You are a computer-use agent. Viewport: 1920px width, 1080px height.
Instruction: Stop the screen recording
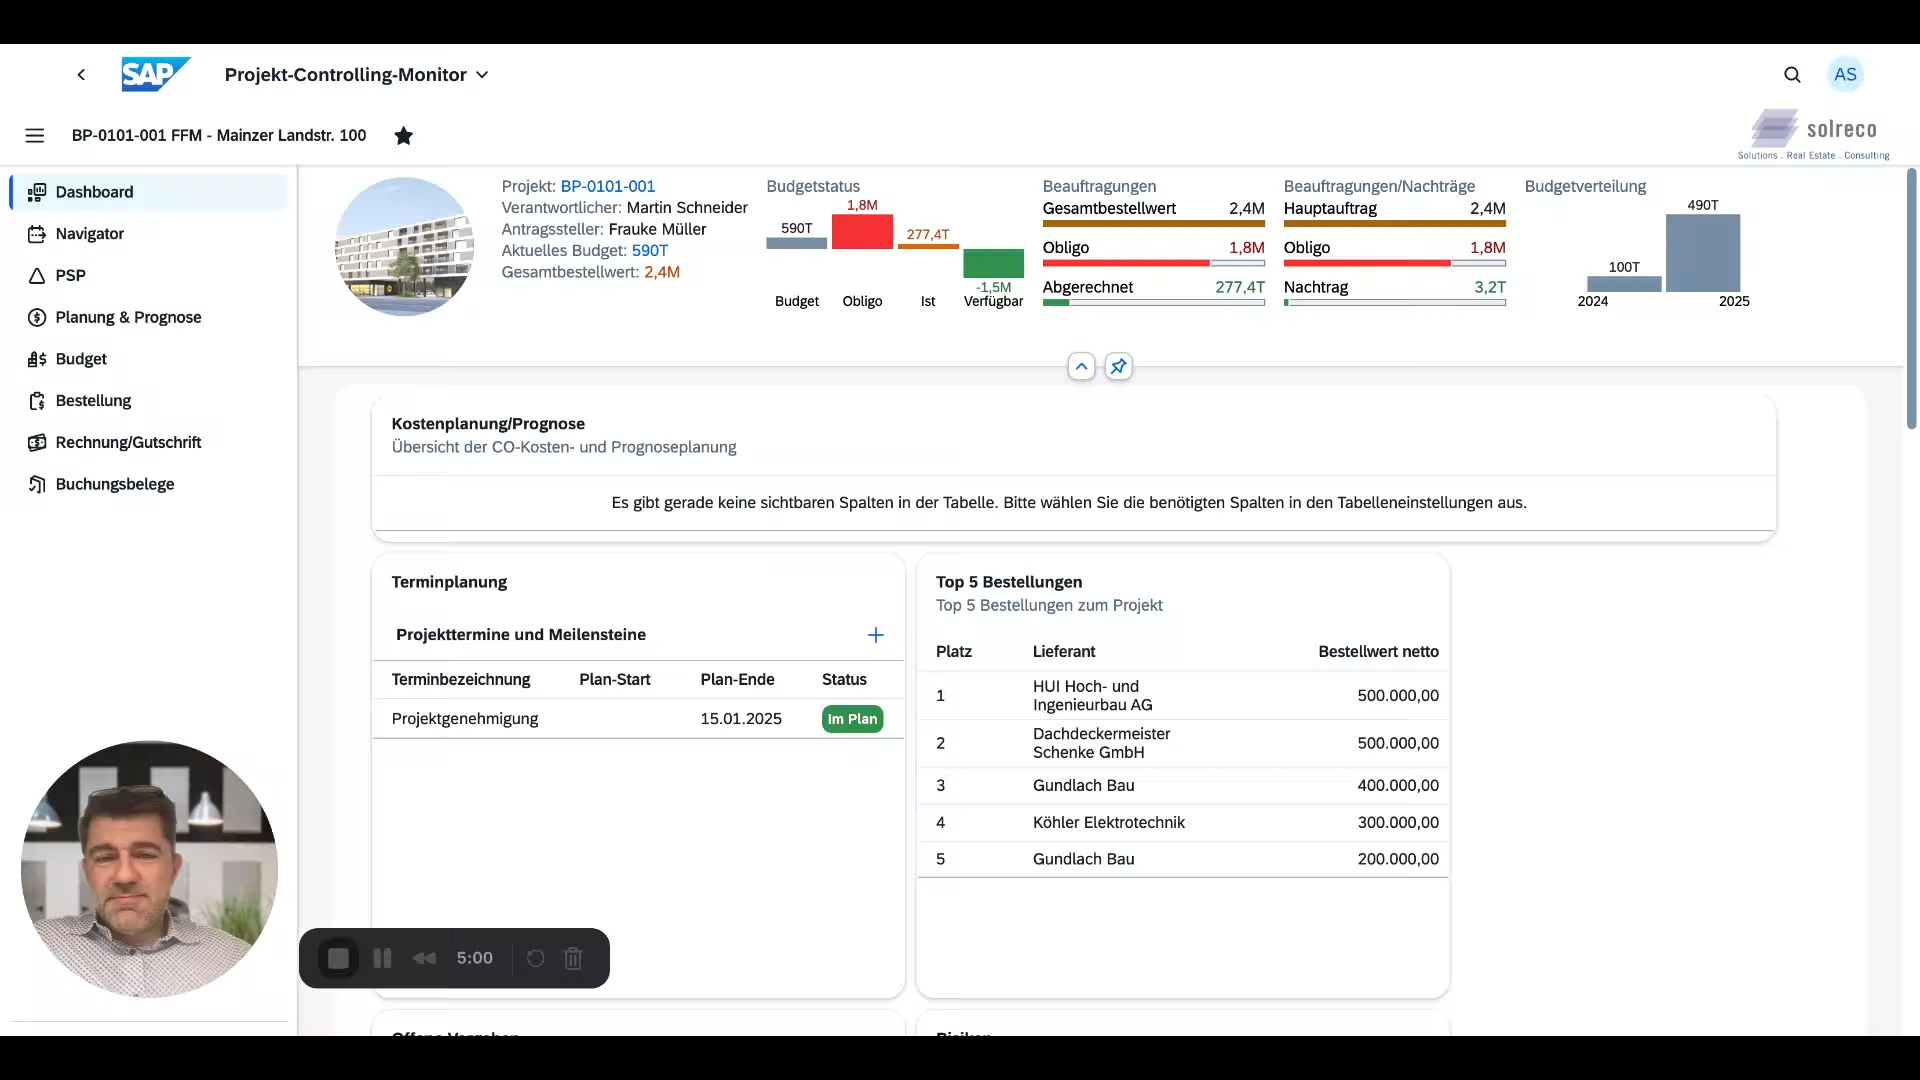coord(338,958)
